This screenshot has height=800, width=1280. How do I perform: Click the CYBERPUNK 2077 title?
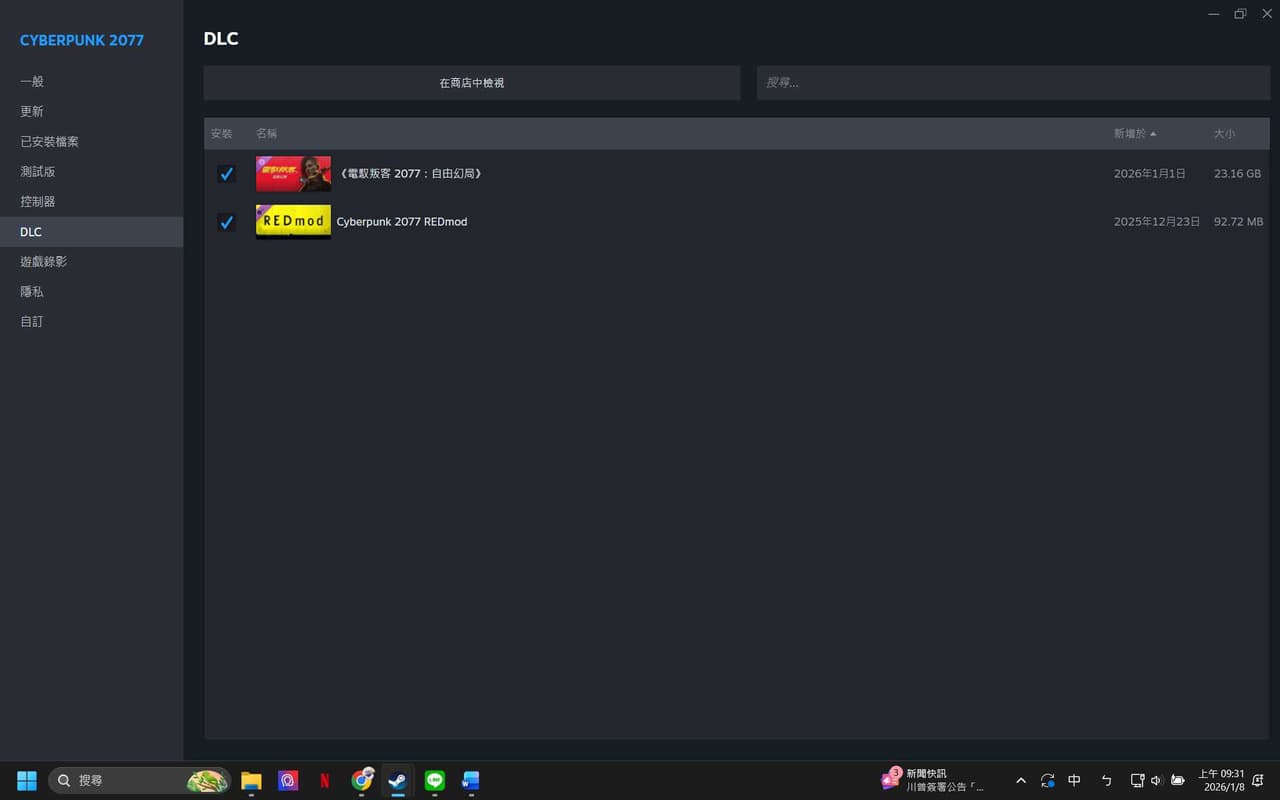(x=82, y=41)
